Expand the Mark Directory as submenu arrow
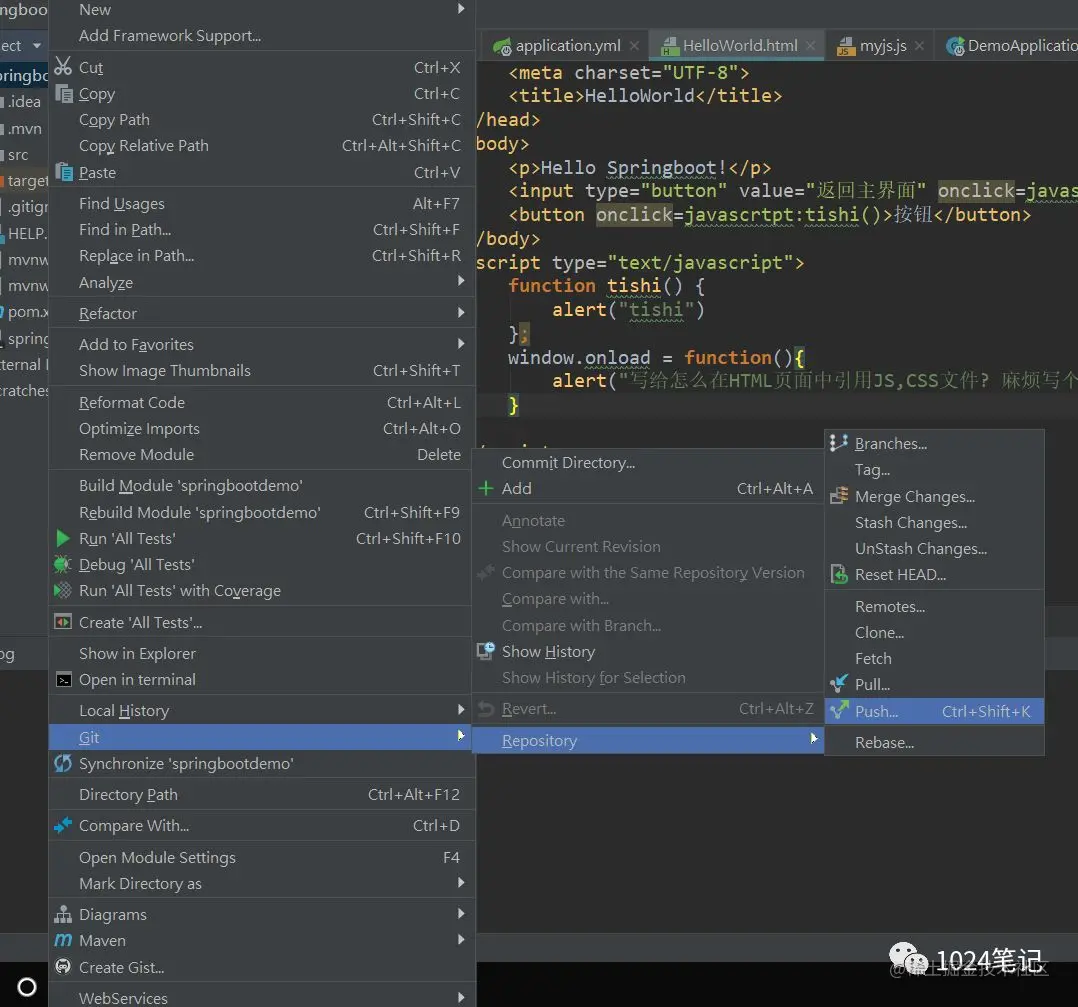This screenshot has height=1007, width=1078. tap(461, 883)
